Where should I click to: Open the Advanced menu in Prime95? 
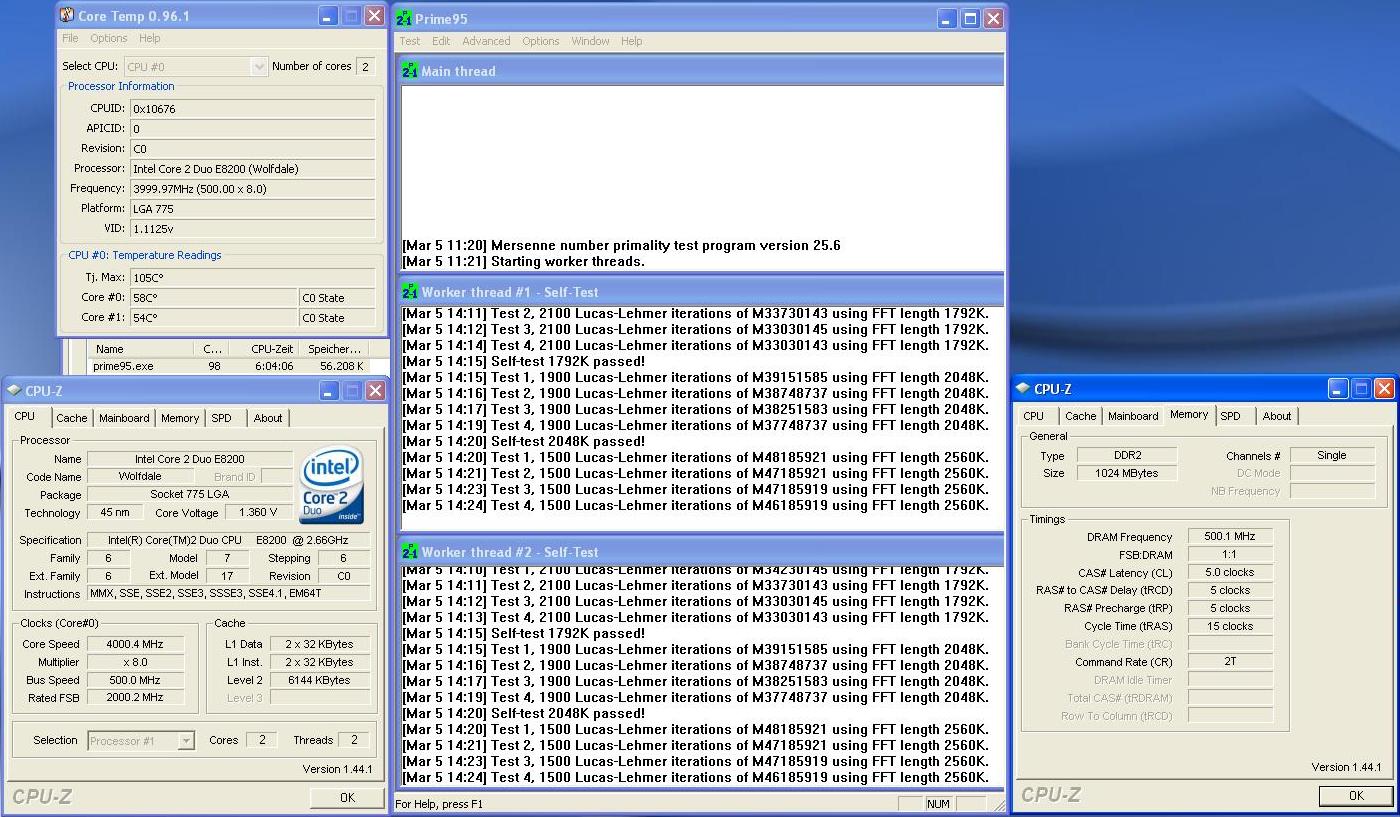coord(486,41)
